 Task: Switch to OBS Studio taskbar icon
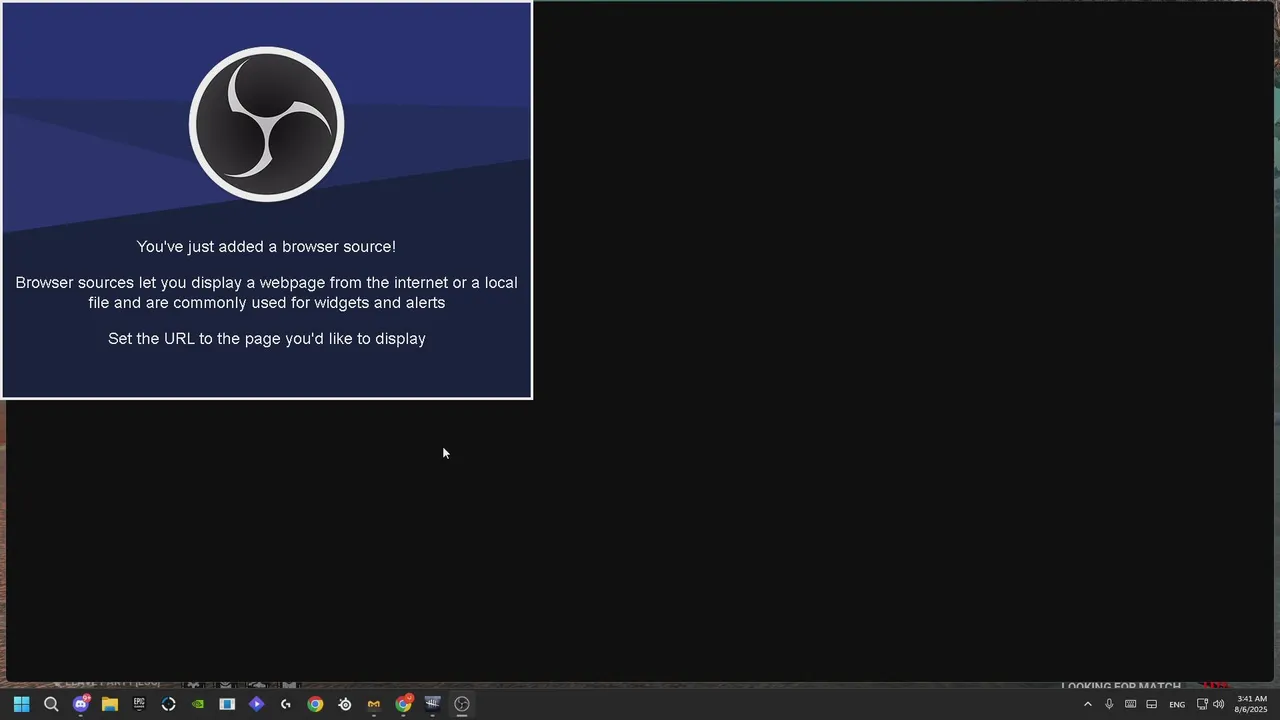coord(462,704)
